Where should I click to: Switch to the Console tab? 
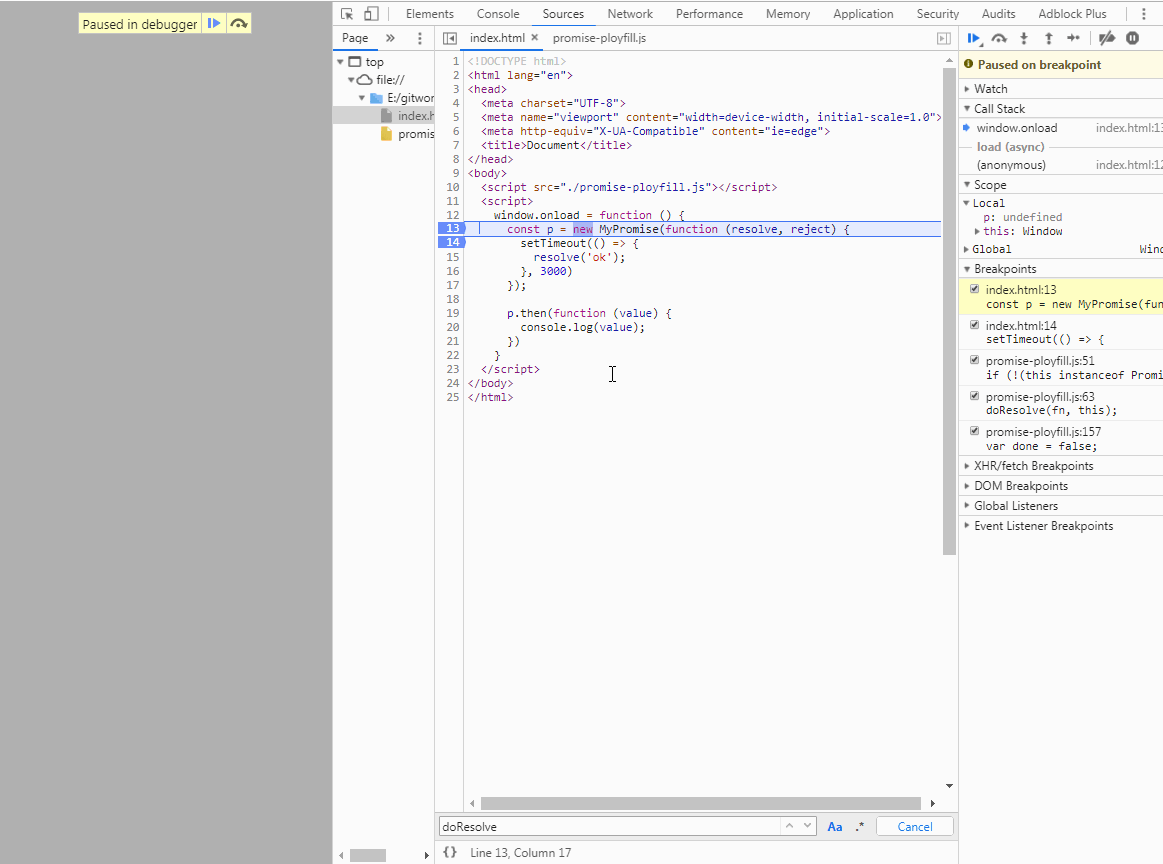coord(497,14)
